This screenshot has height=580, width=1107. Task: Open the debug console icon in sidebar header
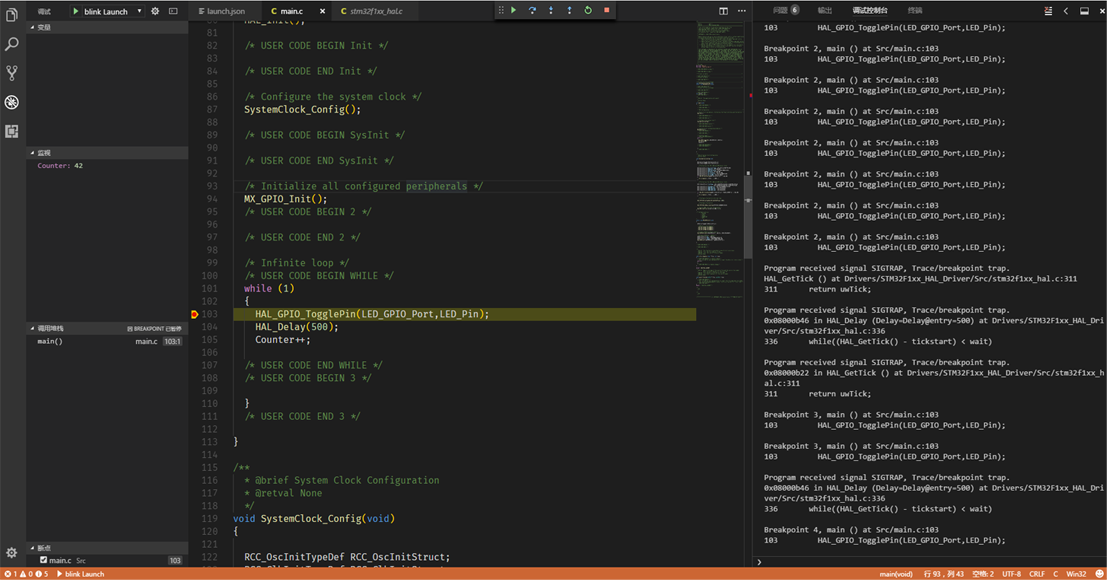(x=174, y=11)
